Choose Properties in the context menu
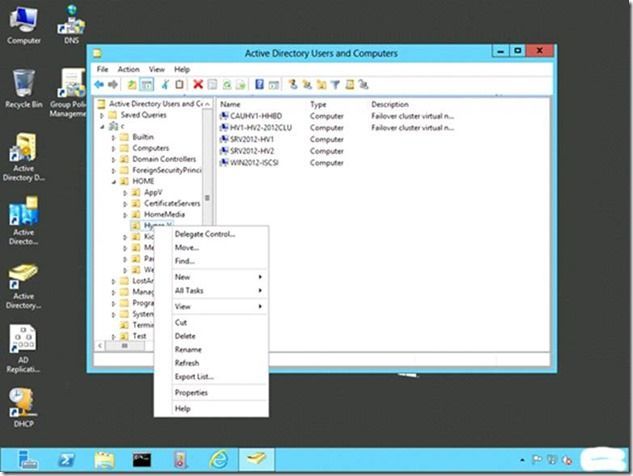 (x=212, y=392)
